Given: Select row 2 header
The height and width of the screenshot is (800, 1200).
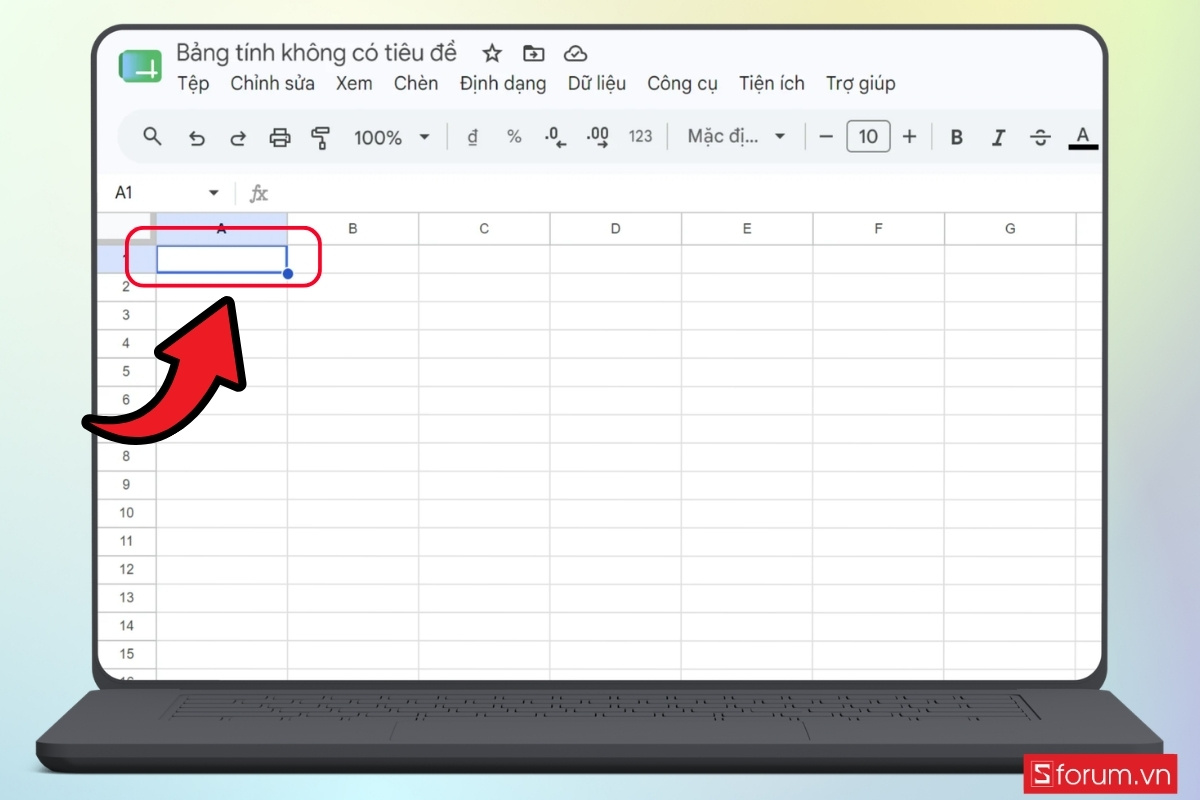Looking at the screenshot, I should (x=126, y=287).
